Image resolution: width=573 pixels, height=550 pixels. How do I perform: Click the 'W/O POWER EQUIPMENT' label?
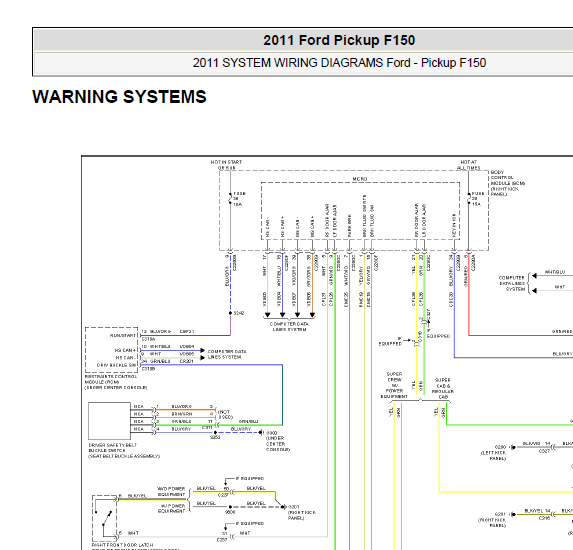[x=171, y=491]
